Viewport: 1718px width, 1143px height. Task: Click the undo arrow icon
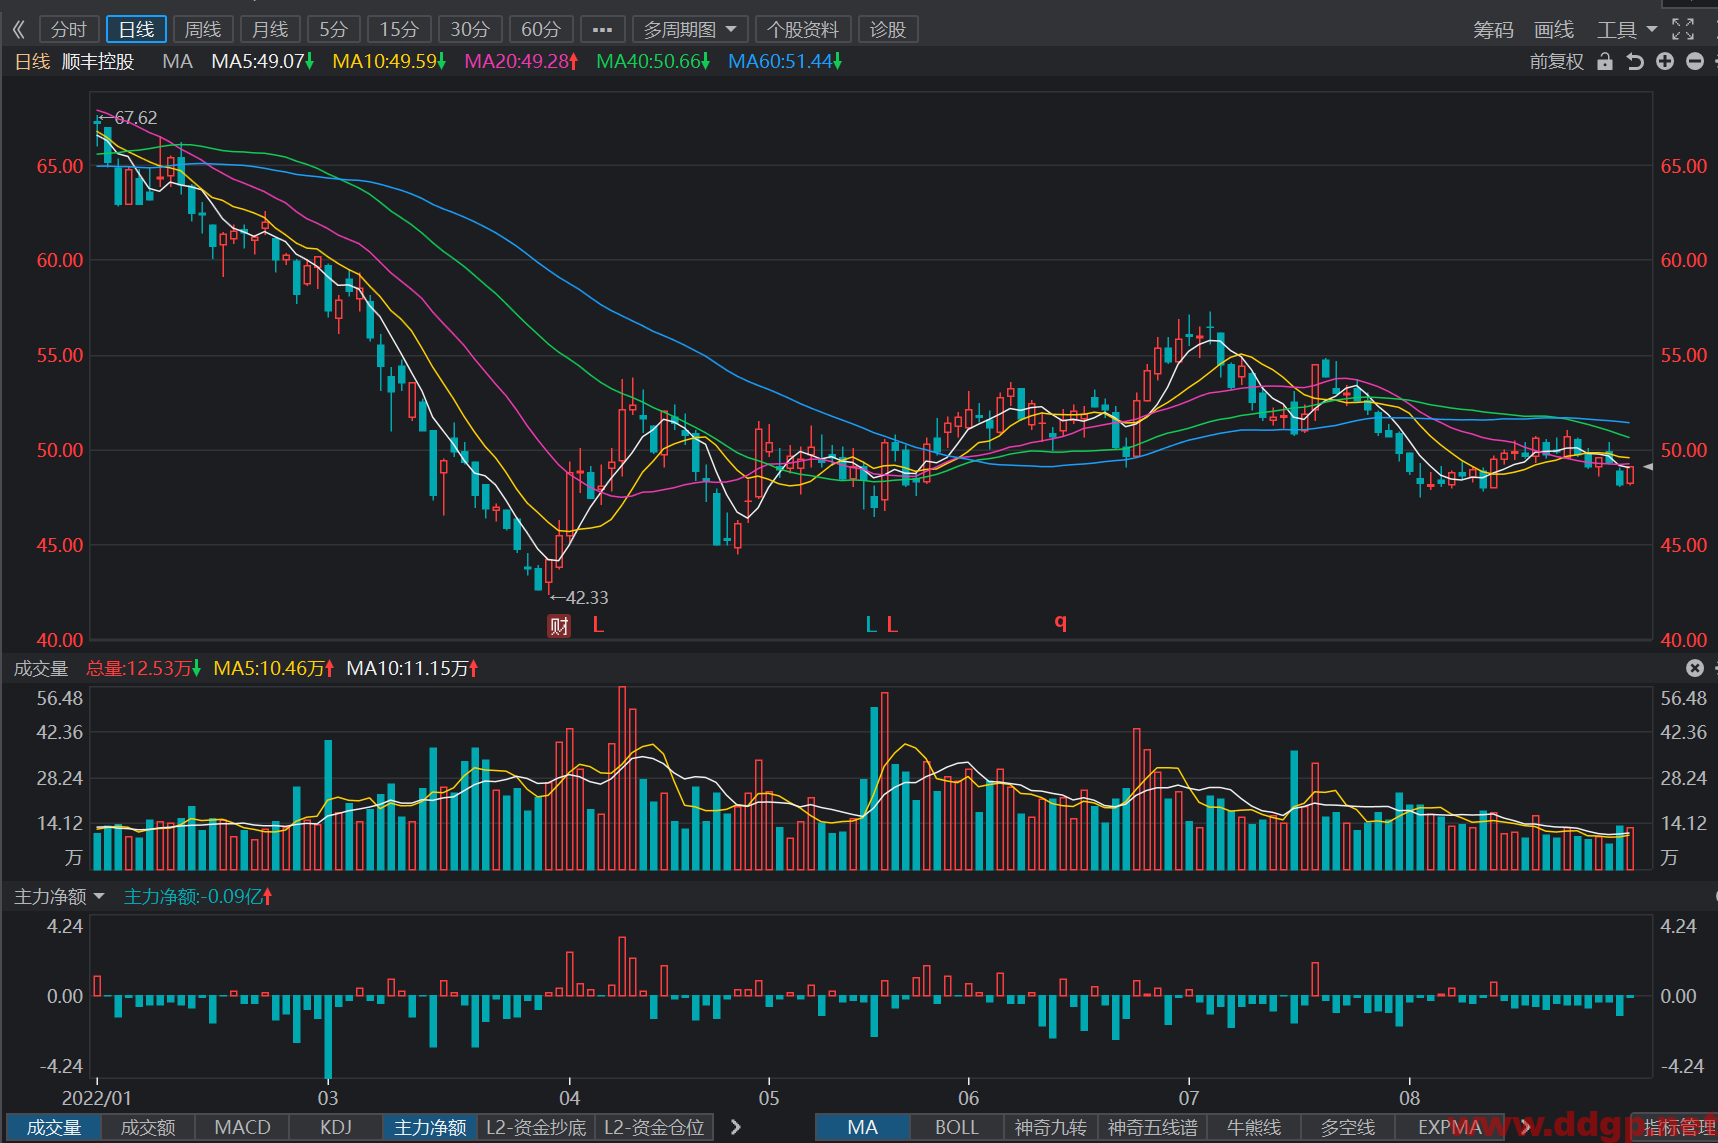(x=1635, y=61)
